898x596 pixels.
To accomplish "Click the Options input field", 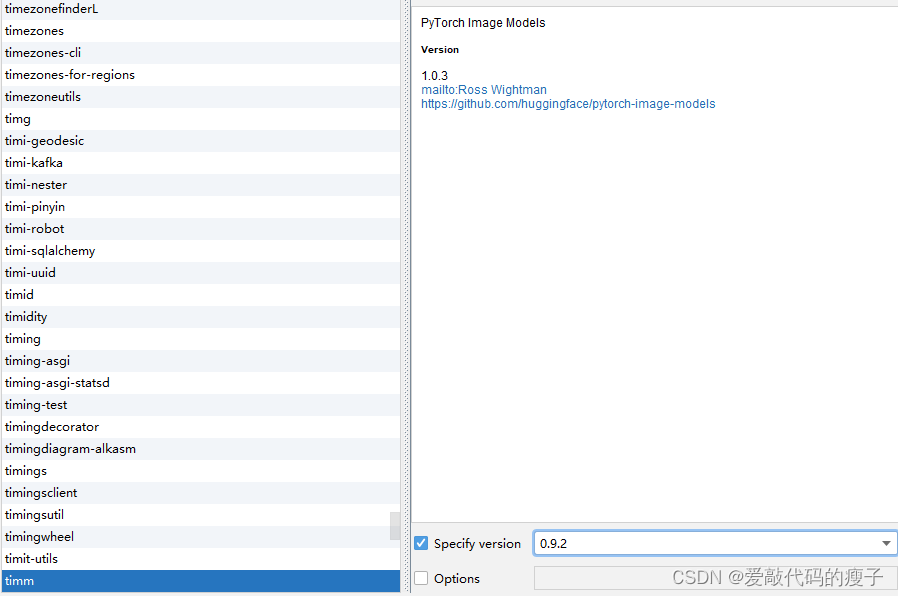I will tap(716, 578).
